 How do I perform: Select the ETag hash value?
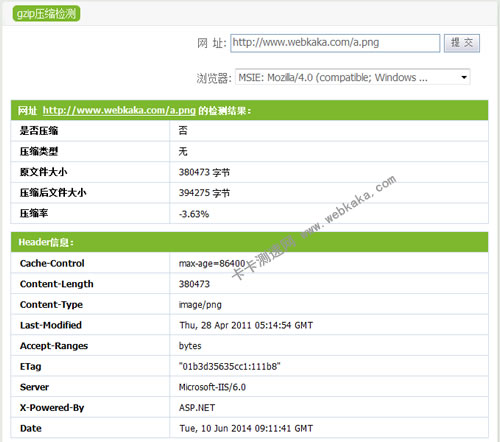click(x=229, y=367)
